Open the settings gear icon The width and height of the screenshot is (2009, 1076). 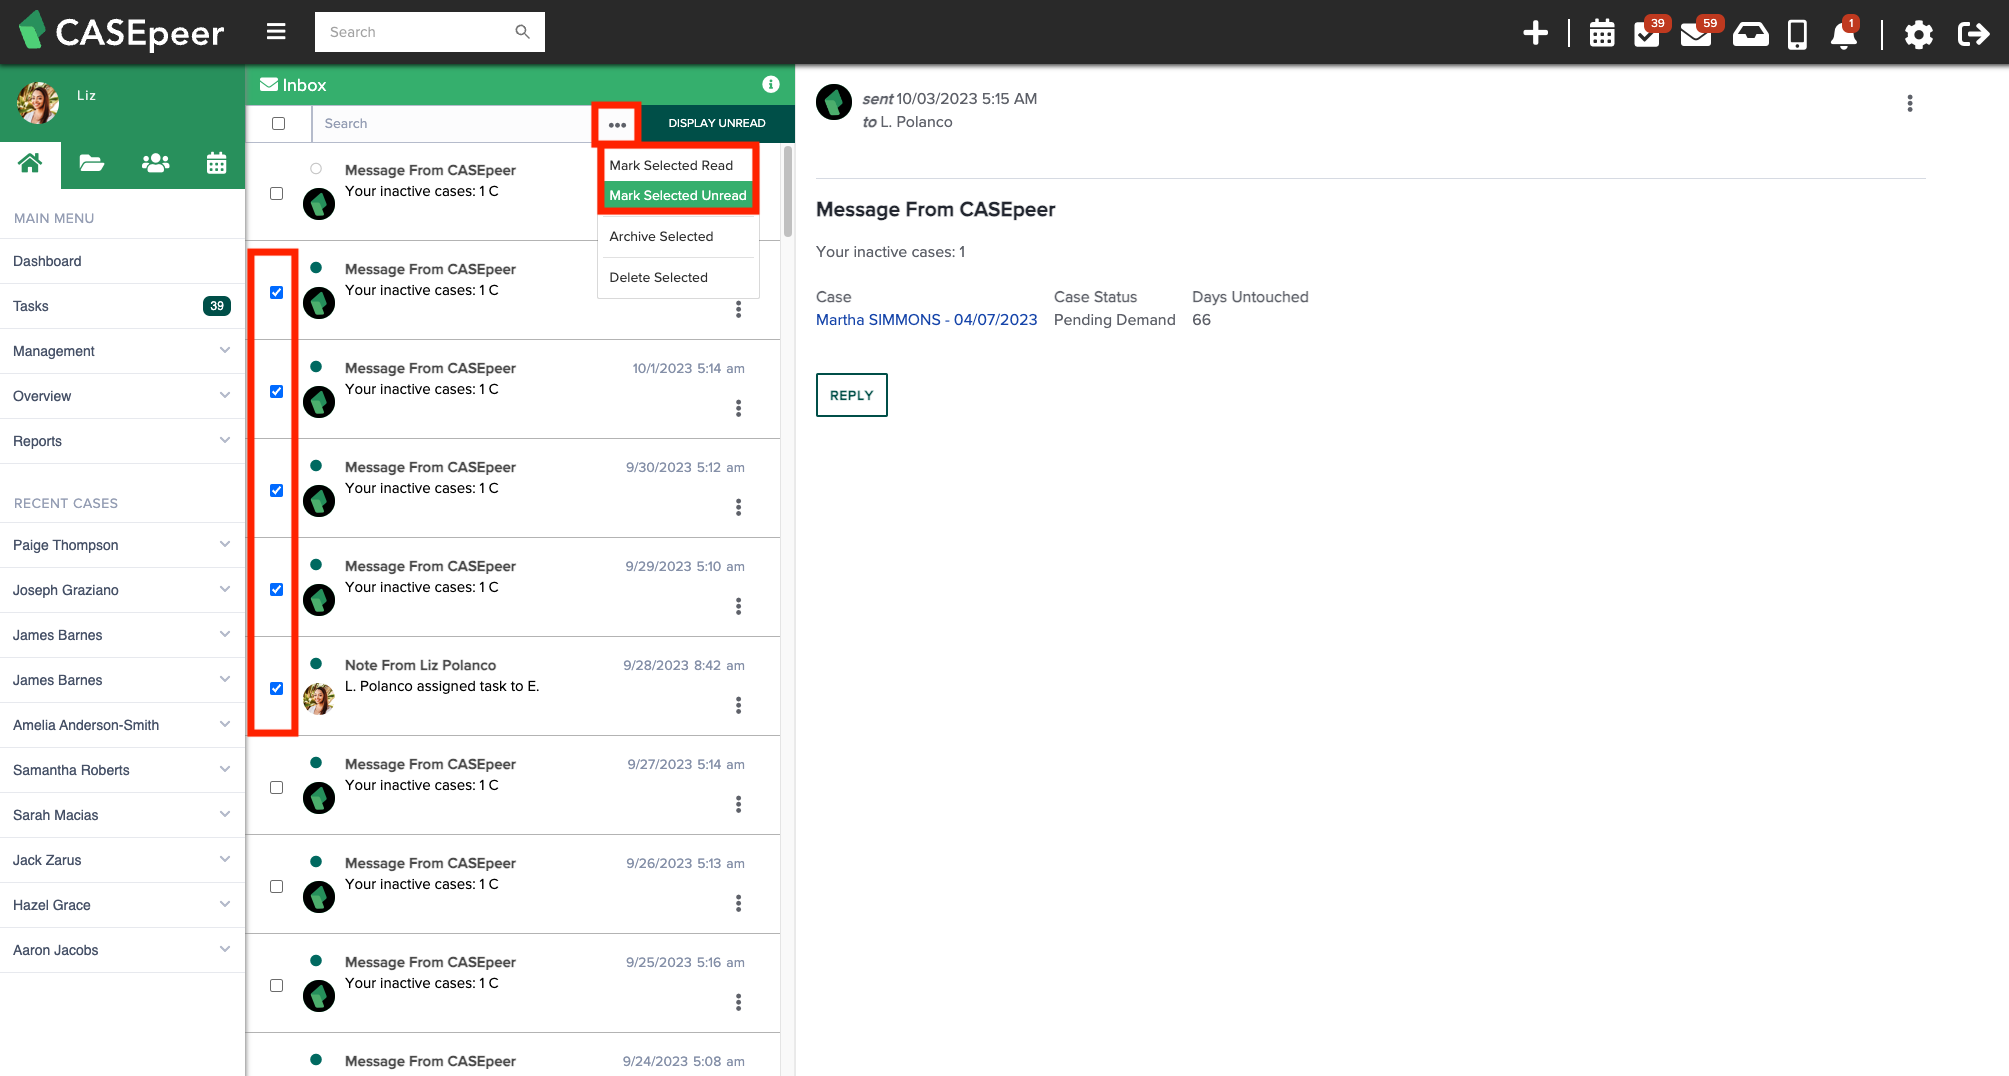click(x=1918, y=34)
